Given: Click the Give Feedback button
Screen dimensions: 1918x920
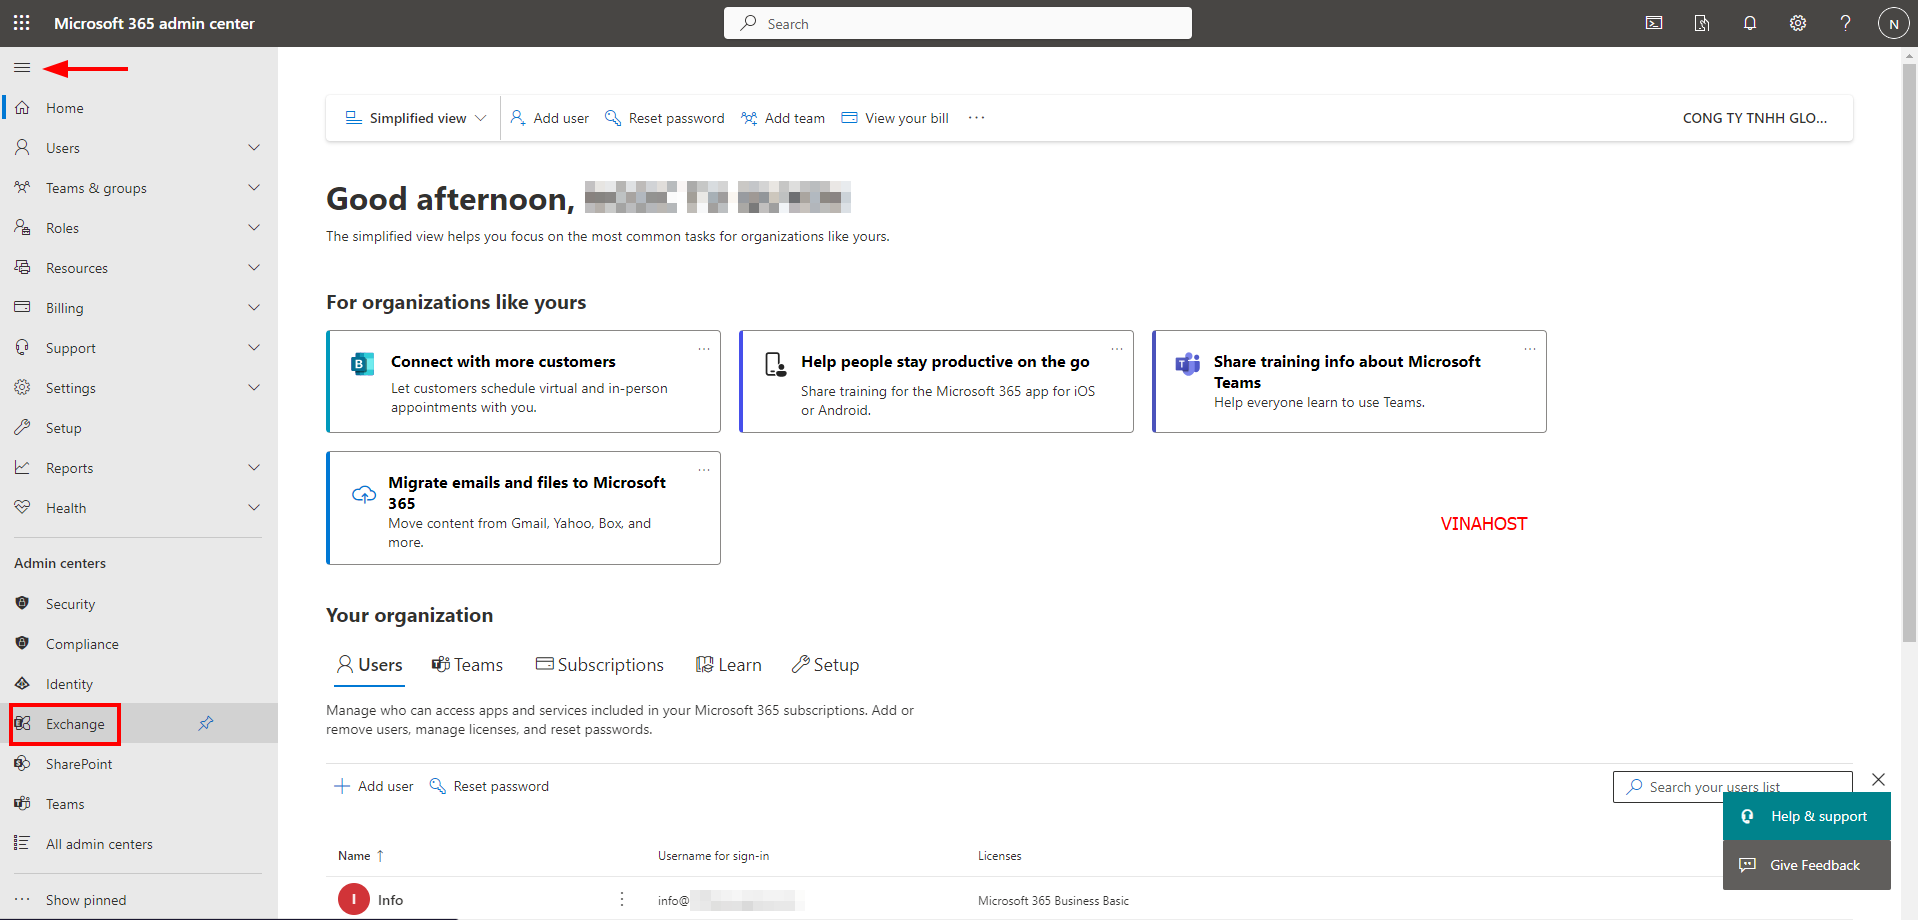Looking at the screenshot, I should 1806,865.
